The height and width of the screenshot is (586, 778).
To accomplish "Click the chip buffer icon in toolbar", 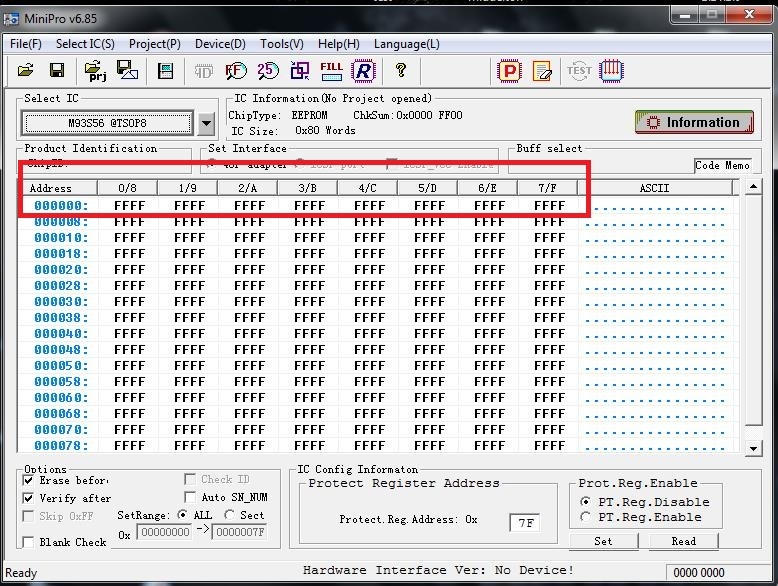I will pyautogui.click(x=165, y=71).
